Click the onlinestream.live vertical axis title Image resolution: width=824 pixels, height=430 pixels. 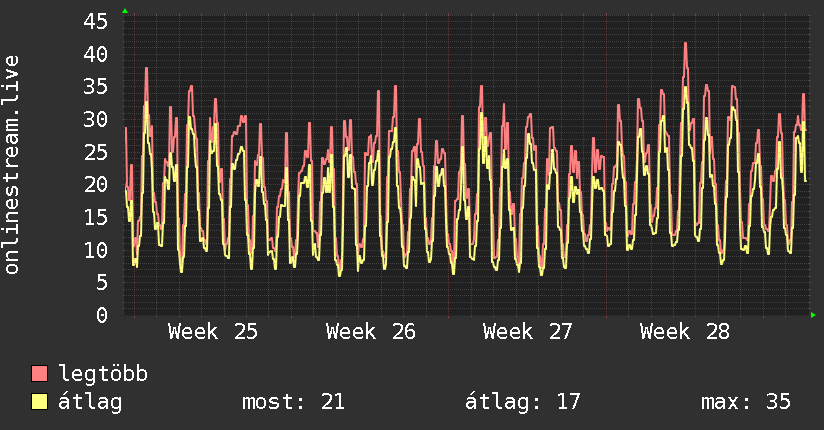point(11,165)
